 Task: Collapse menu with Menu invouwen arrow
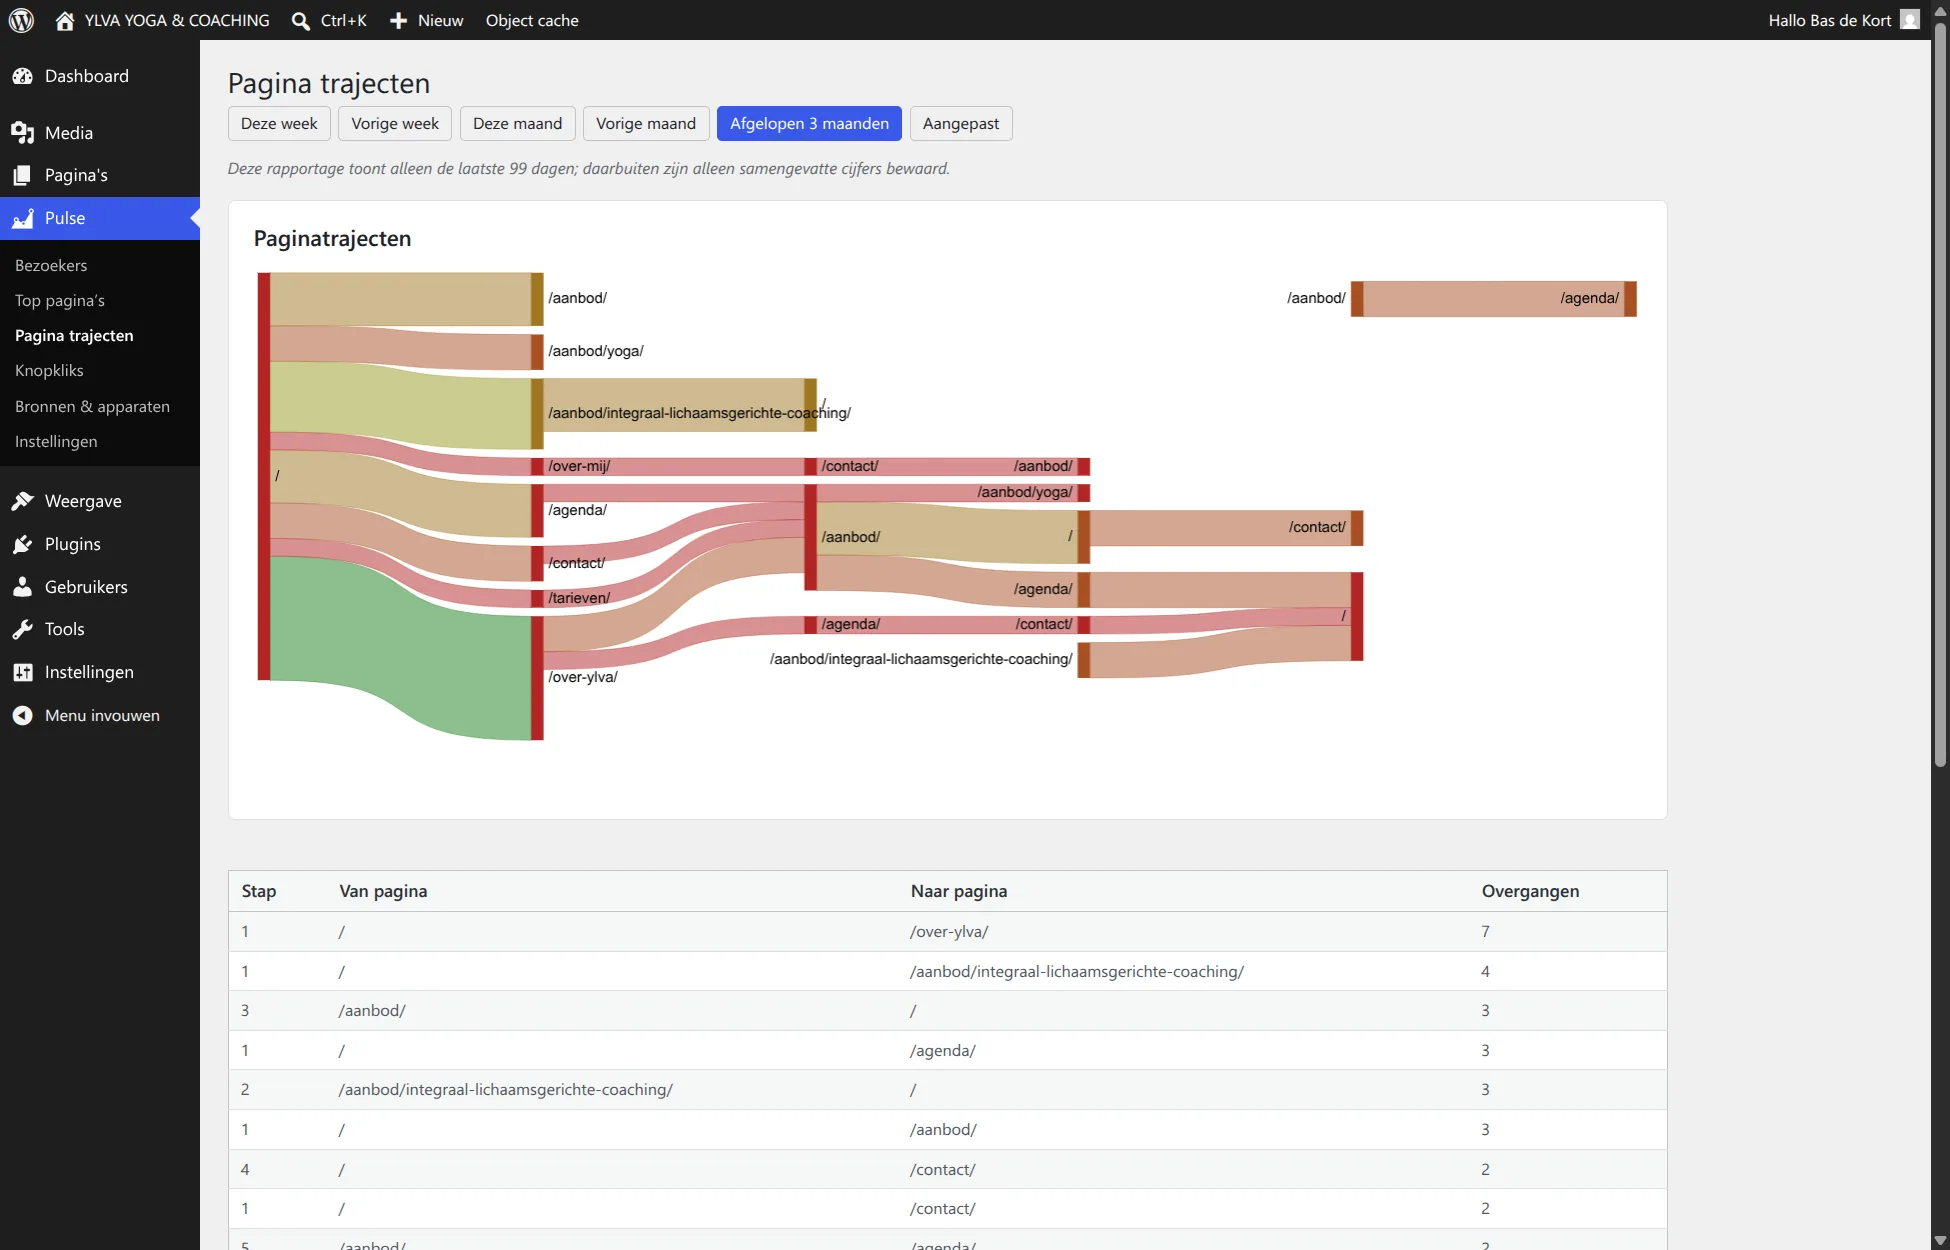(x=23, y=715)
